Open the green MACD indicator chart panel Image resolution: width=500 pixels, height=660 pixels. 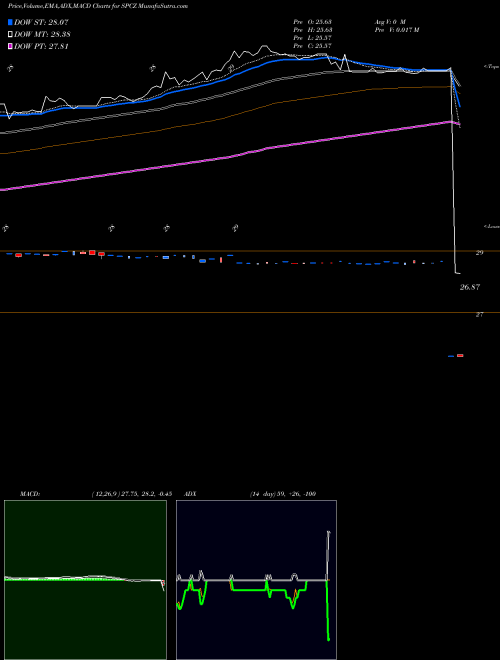coord(85,580)
